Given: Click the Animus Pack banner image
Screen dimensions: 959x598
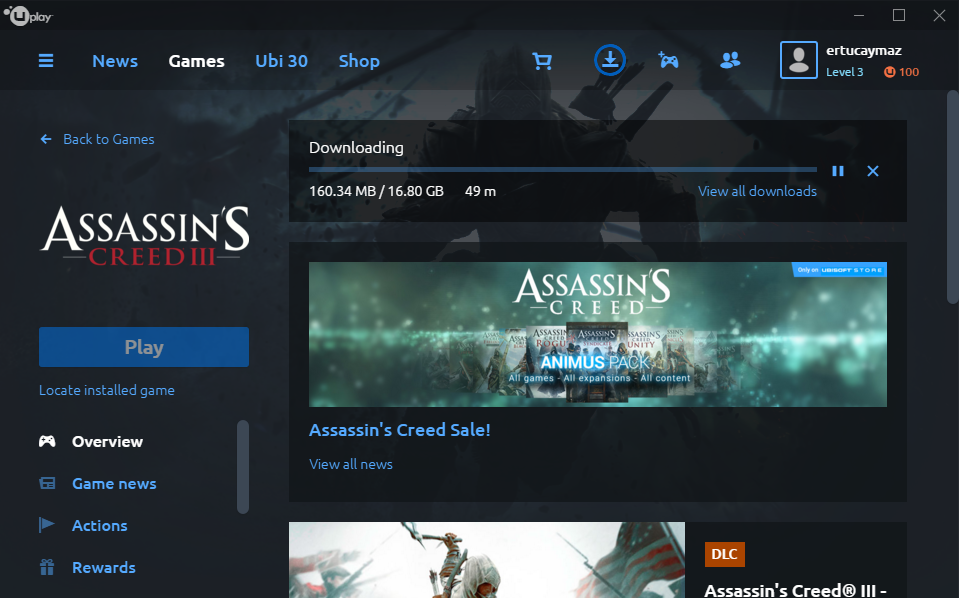Looking at the screenshot, I should tap(598, 334).
